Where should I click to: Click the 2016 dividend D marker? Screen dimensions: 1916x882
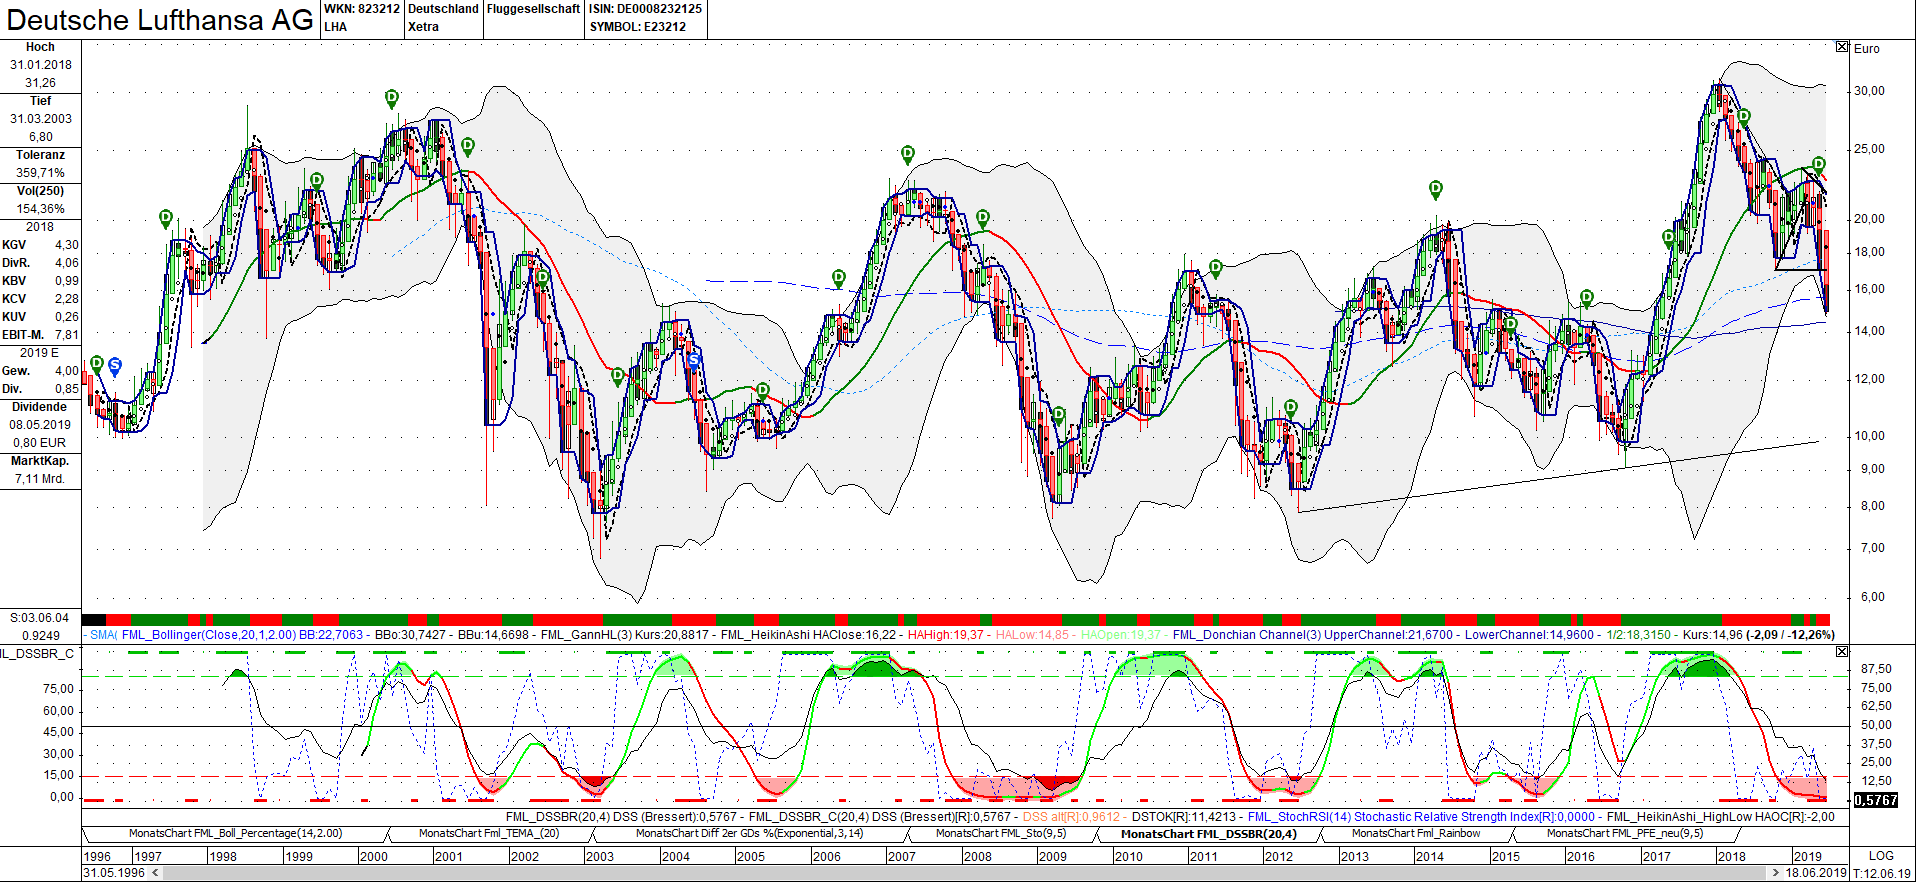point(1587,298)
